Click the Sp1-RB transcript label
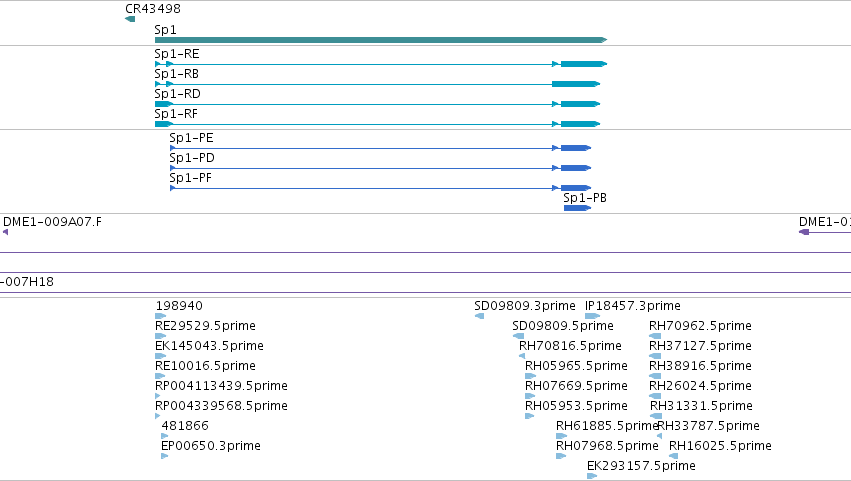The height and width of the screenshot is (481, 851). (176, 74)
